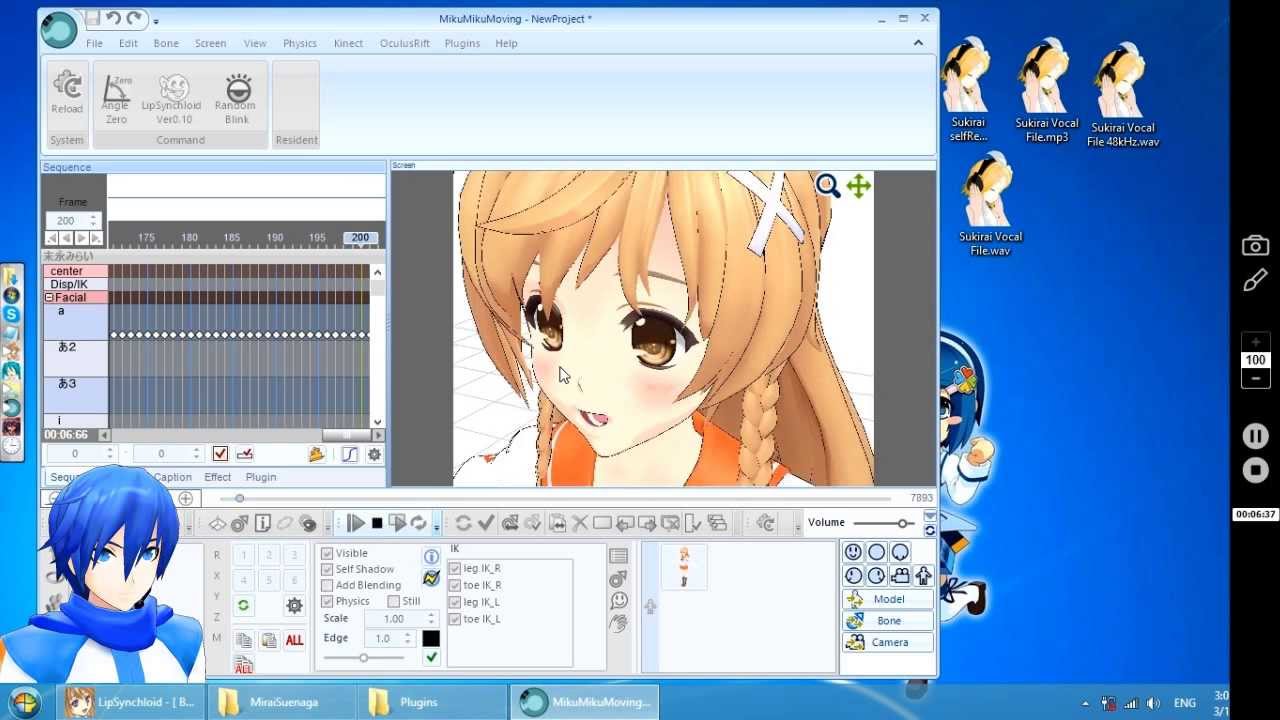Screen dimensions: 1280x720
Task: Click the camcorder icon in camera panel
Action: pyautogui.click(x=900, y=576)
